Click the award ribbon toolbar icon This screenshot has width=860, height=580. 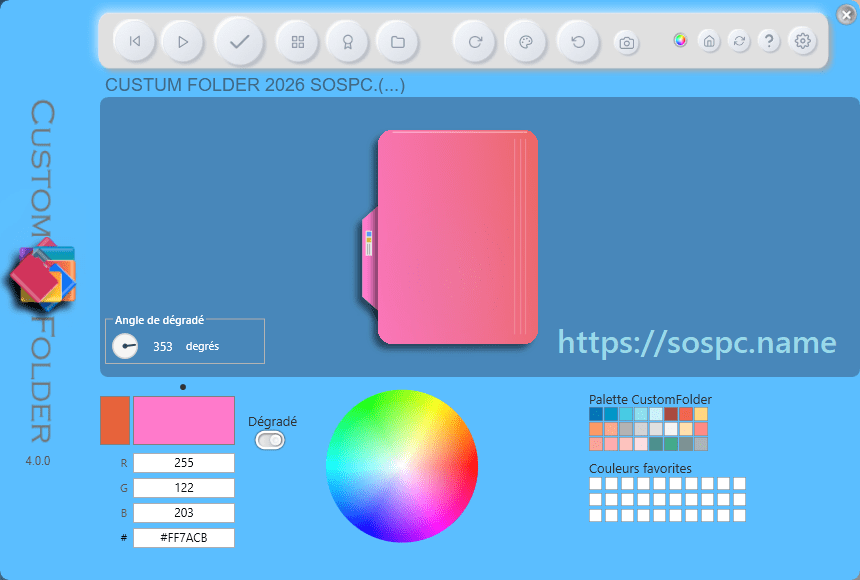coord(348,42)
